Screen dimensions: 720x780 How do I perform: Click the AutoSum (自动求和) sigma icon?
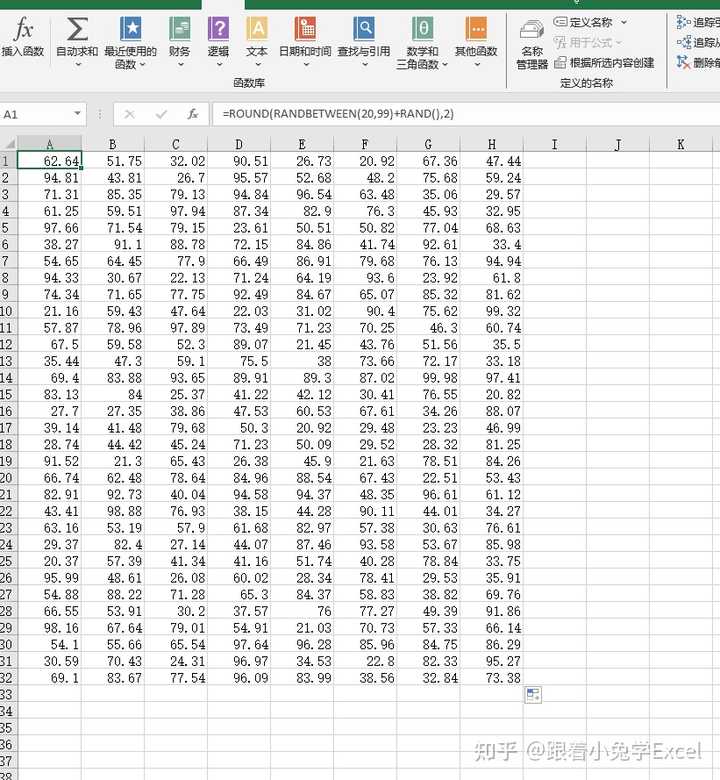pos(77,29)
